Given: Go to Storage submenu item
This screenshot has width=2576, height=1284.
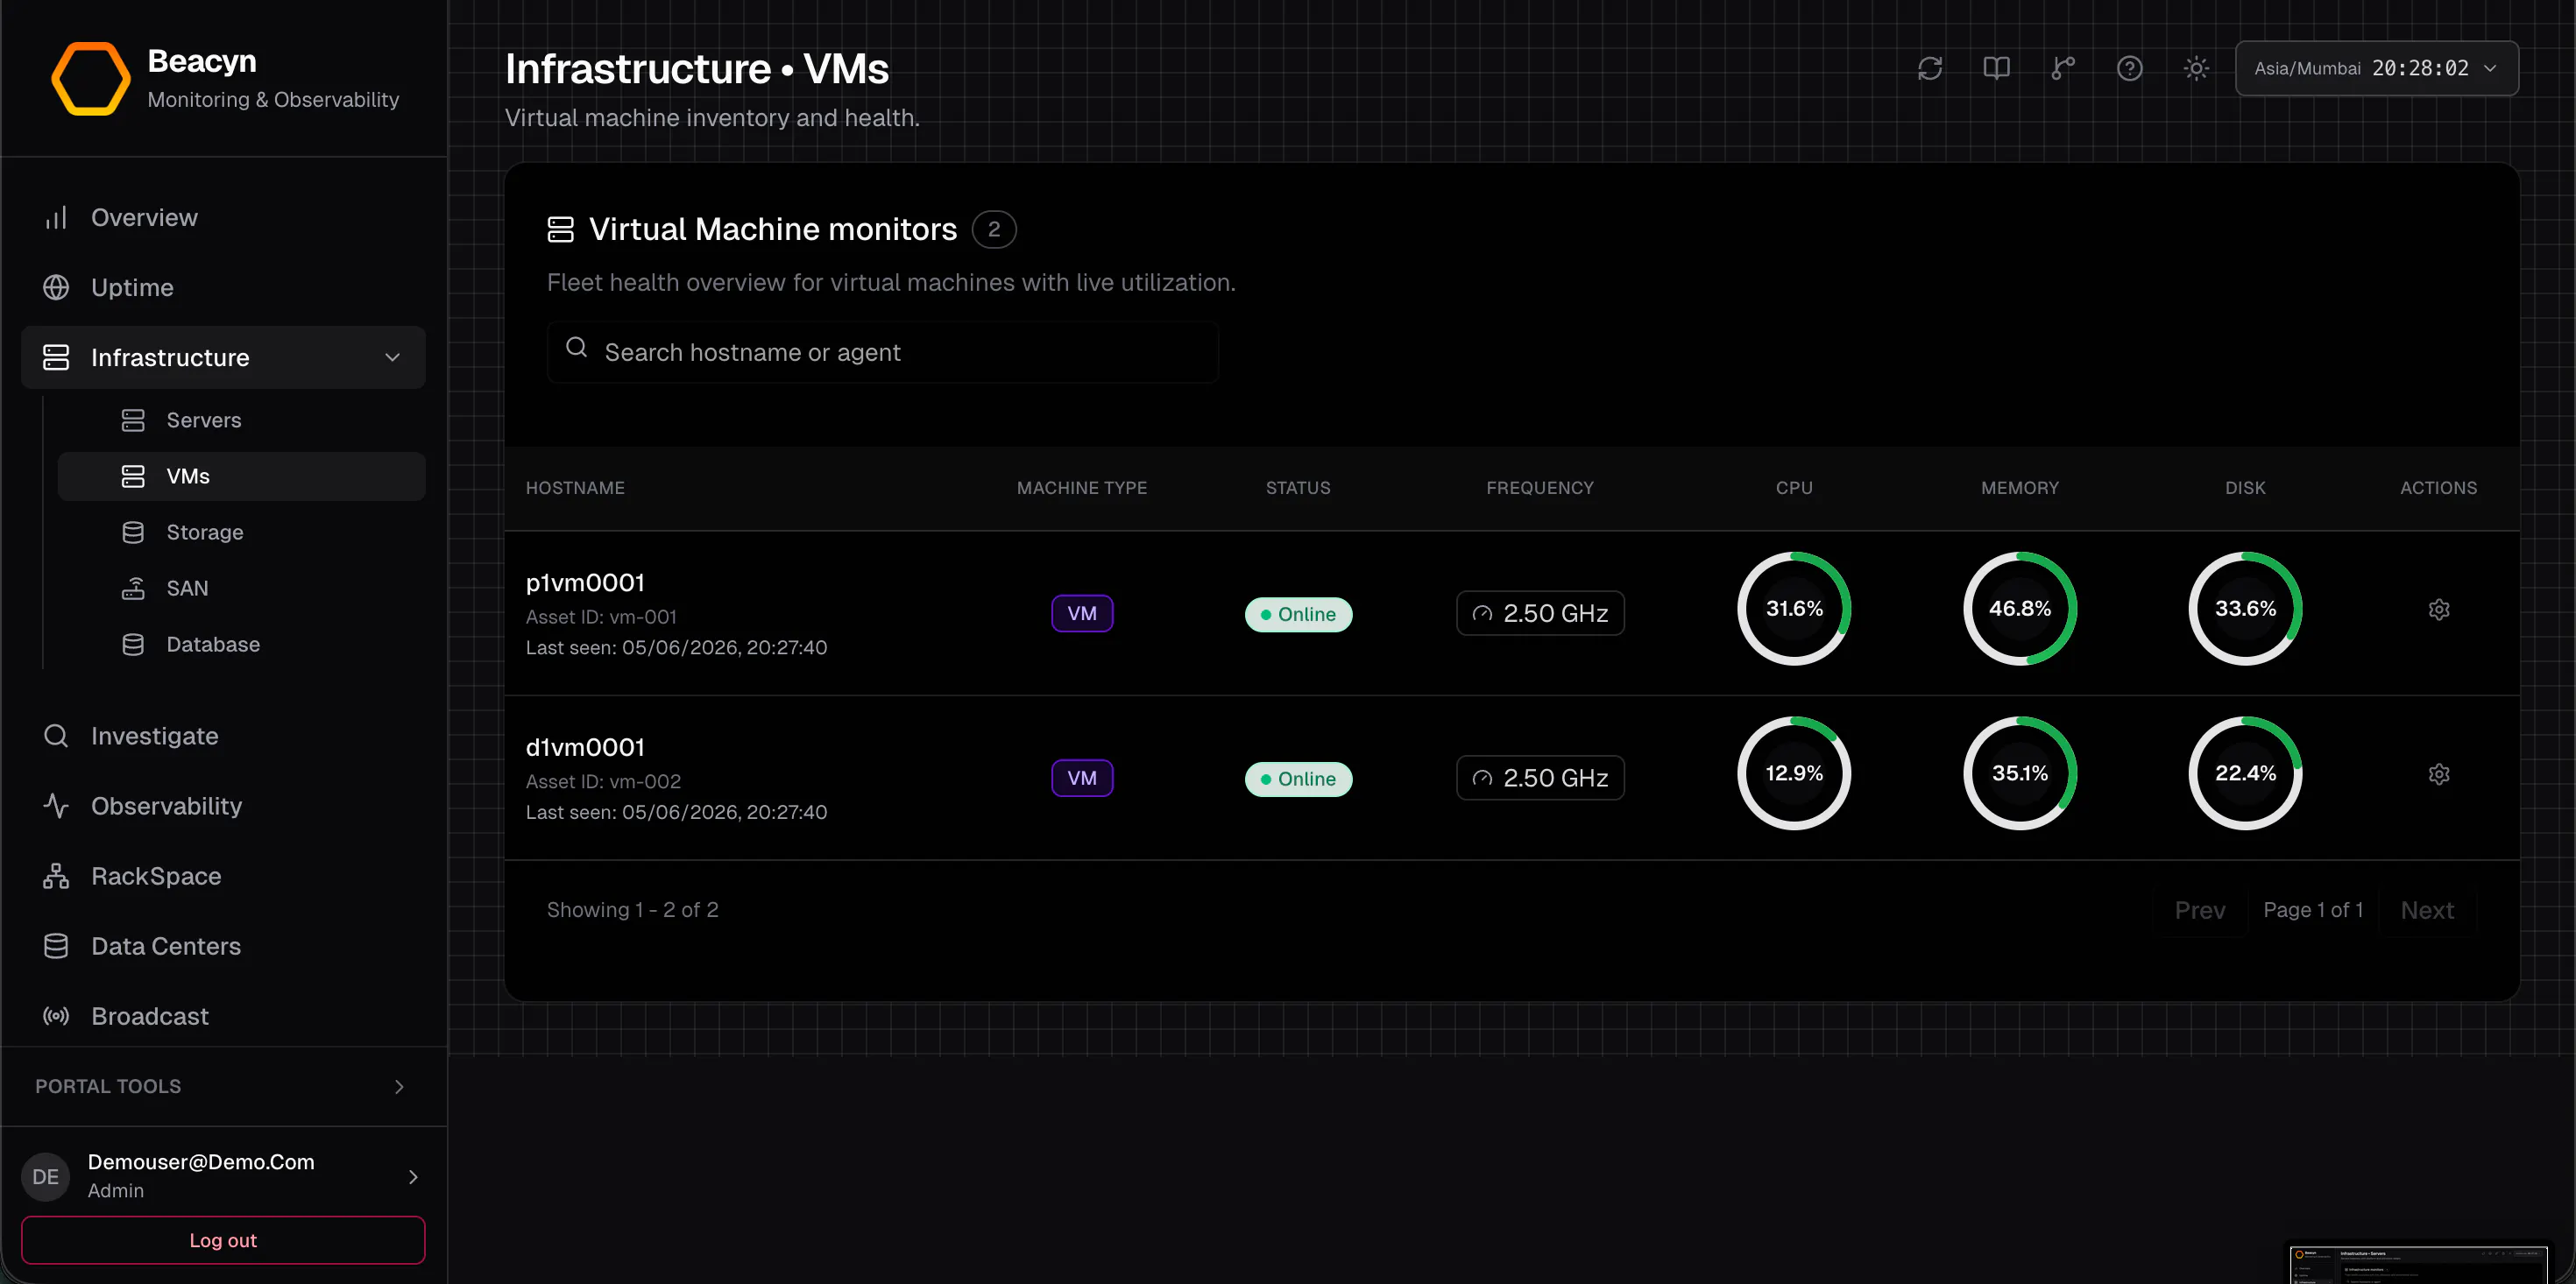Looking at the screenshot, I should point(241,532).
